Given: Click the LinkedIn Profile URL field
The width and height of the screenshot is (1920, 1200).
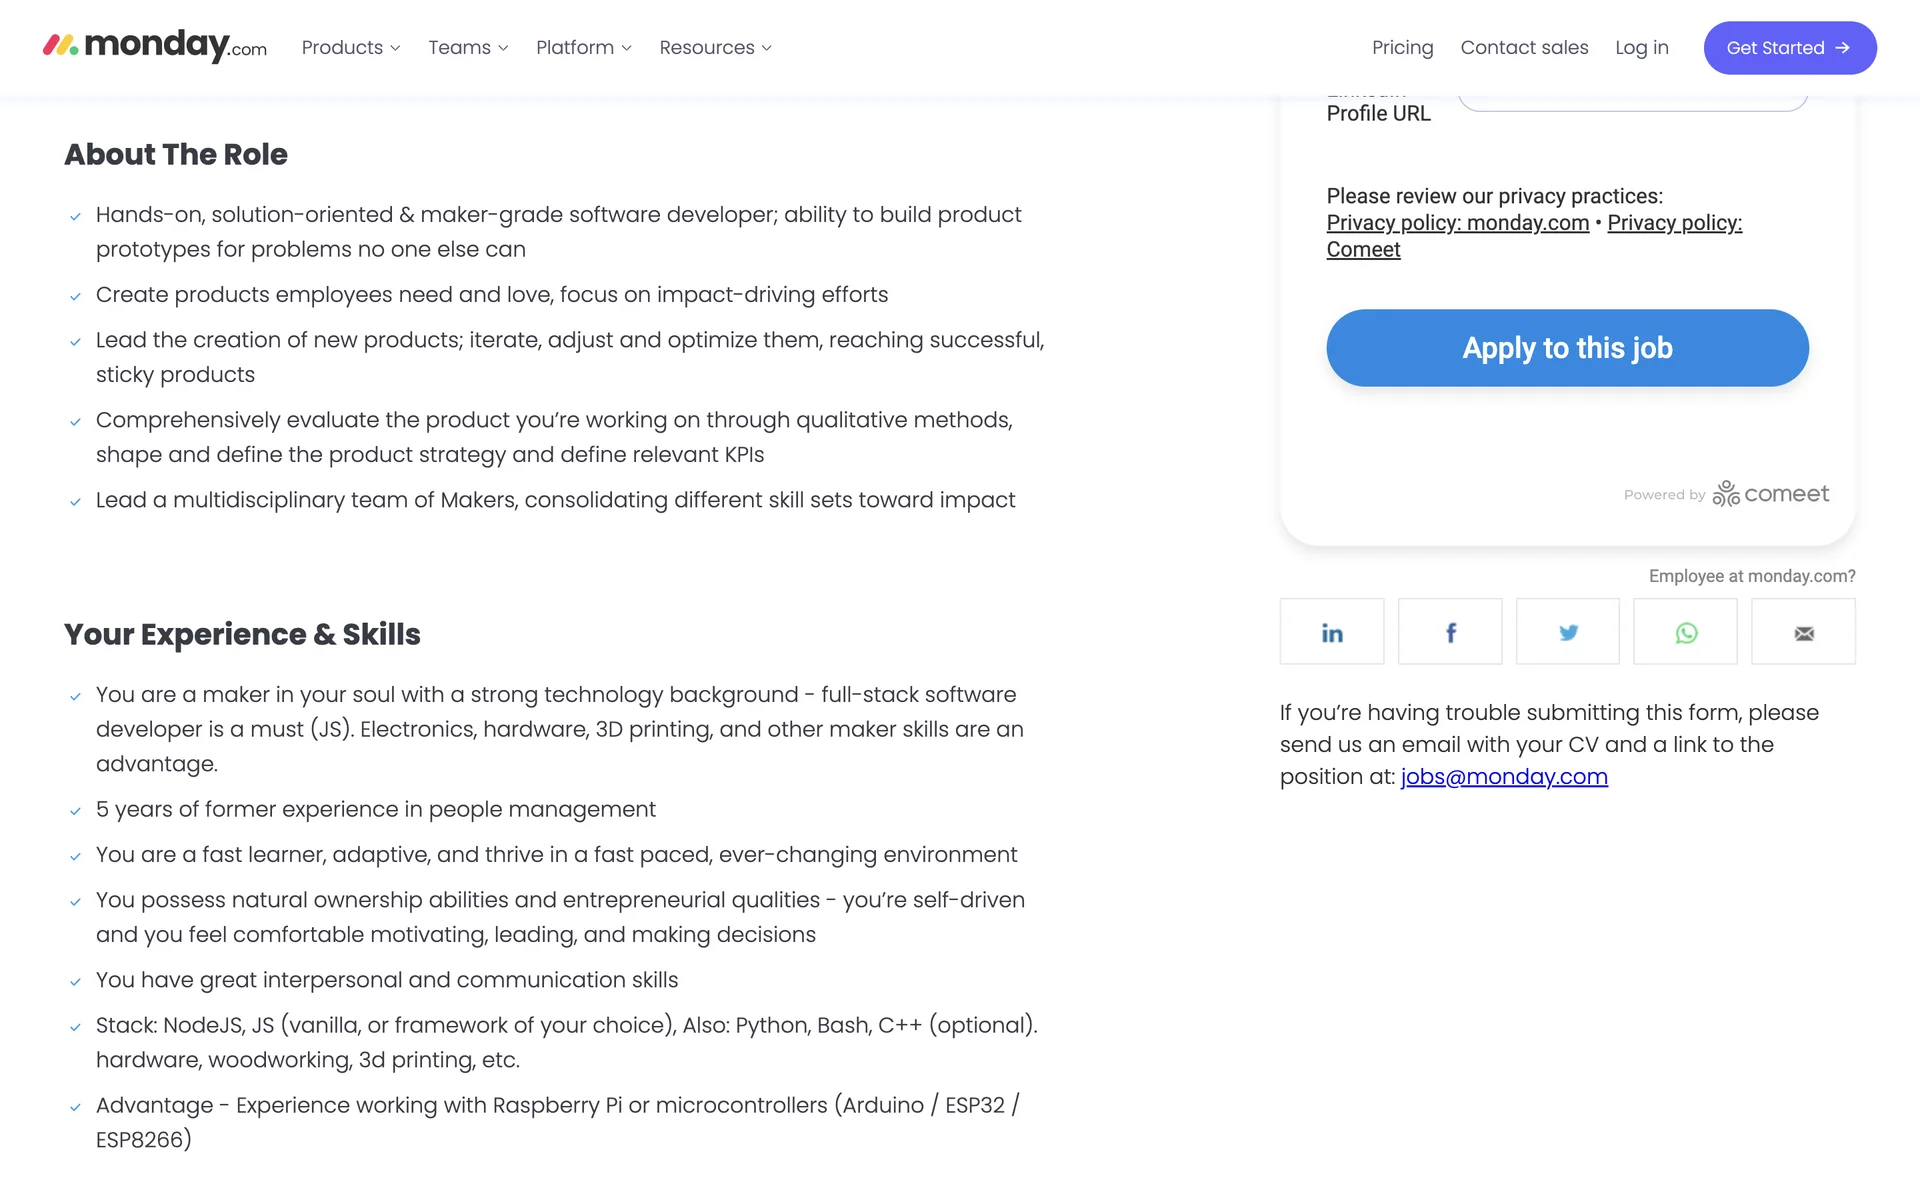Looking at the screenshot, I should 1632,101.
